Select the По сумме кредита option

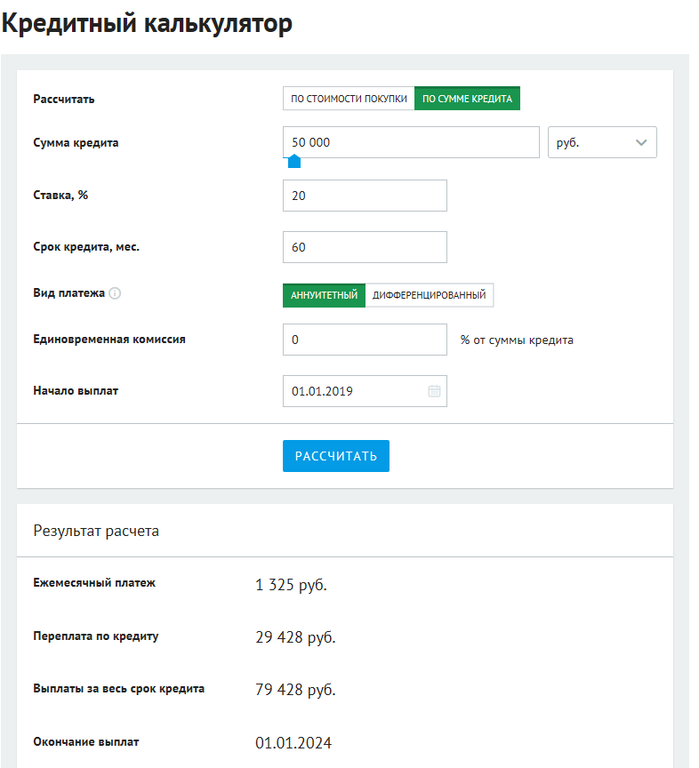(467, 99)
